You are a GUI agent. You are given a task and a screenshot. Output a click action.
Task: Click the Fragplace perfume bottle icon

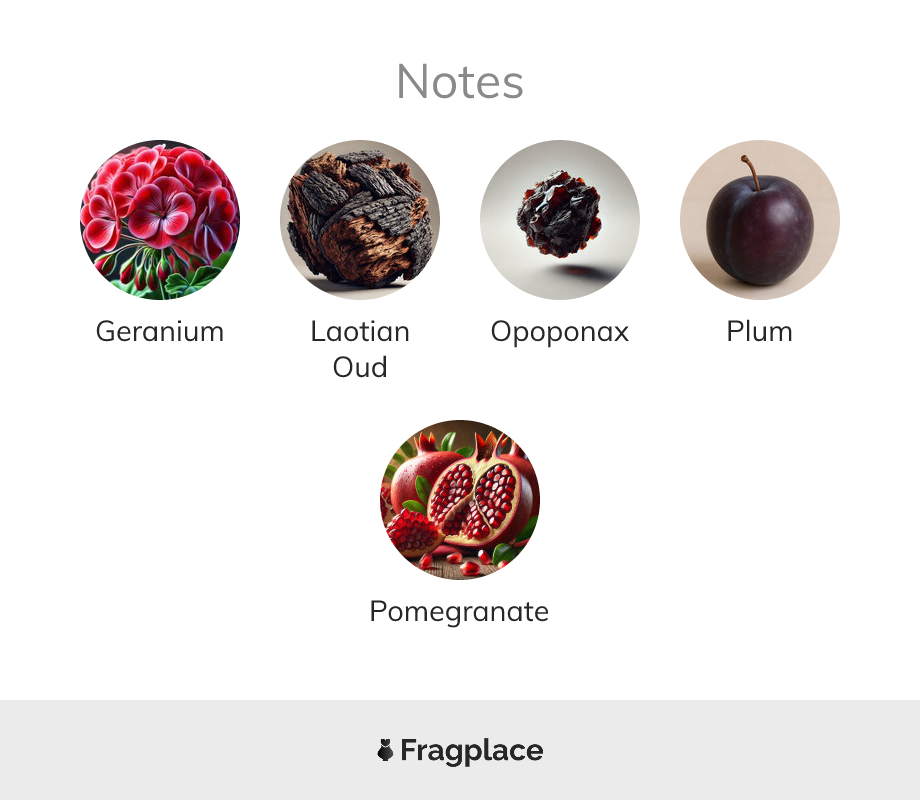(x=385, y=750)
